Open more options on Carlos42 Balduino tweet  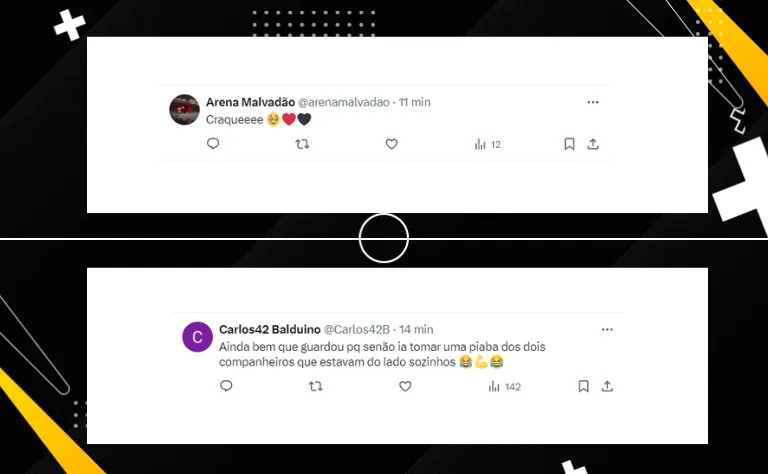(x=607, y=330)
